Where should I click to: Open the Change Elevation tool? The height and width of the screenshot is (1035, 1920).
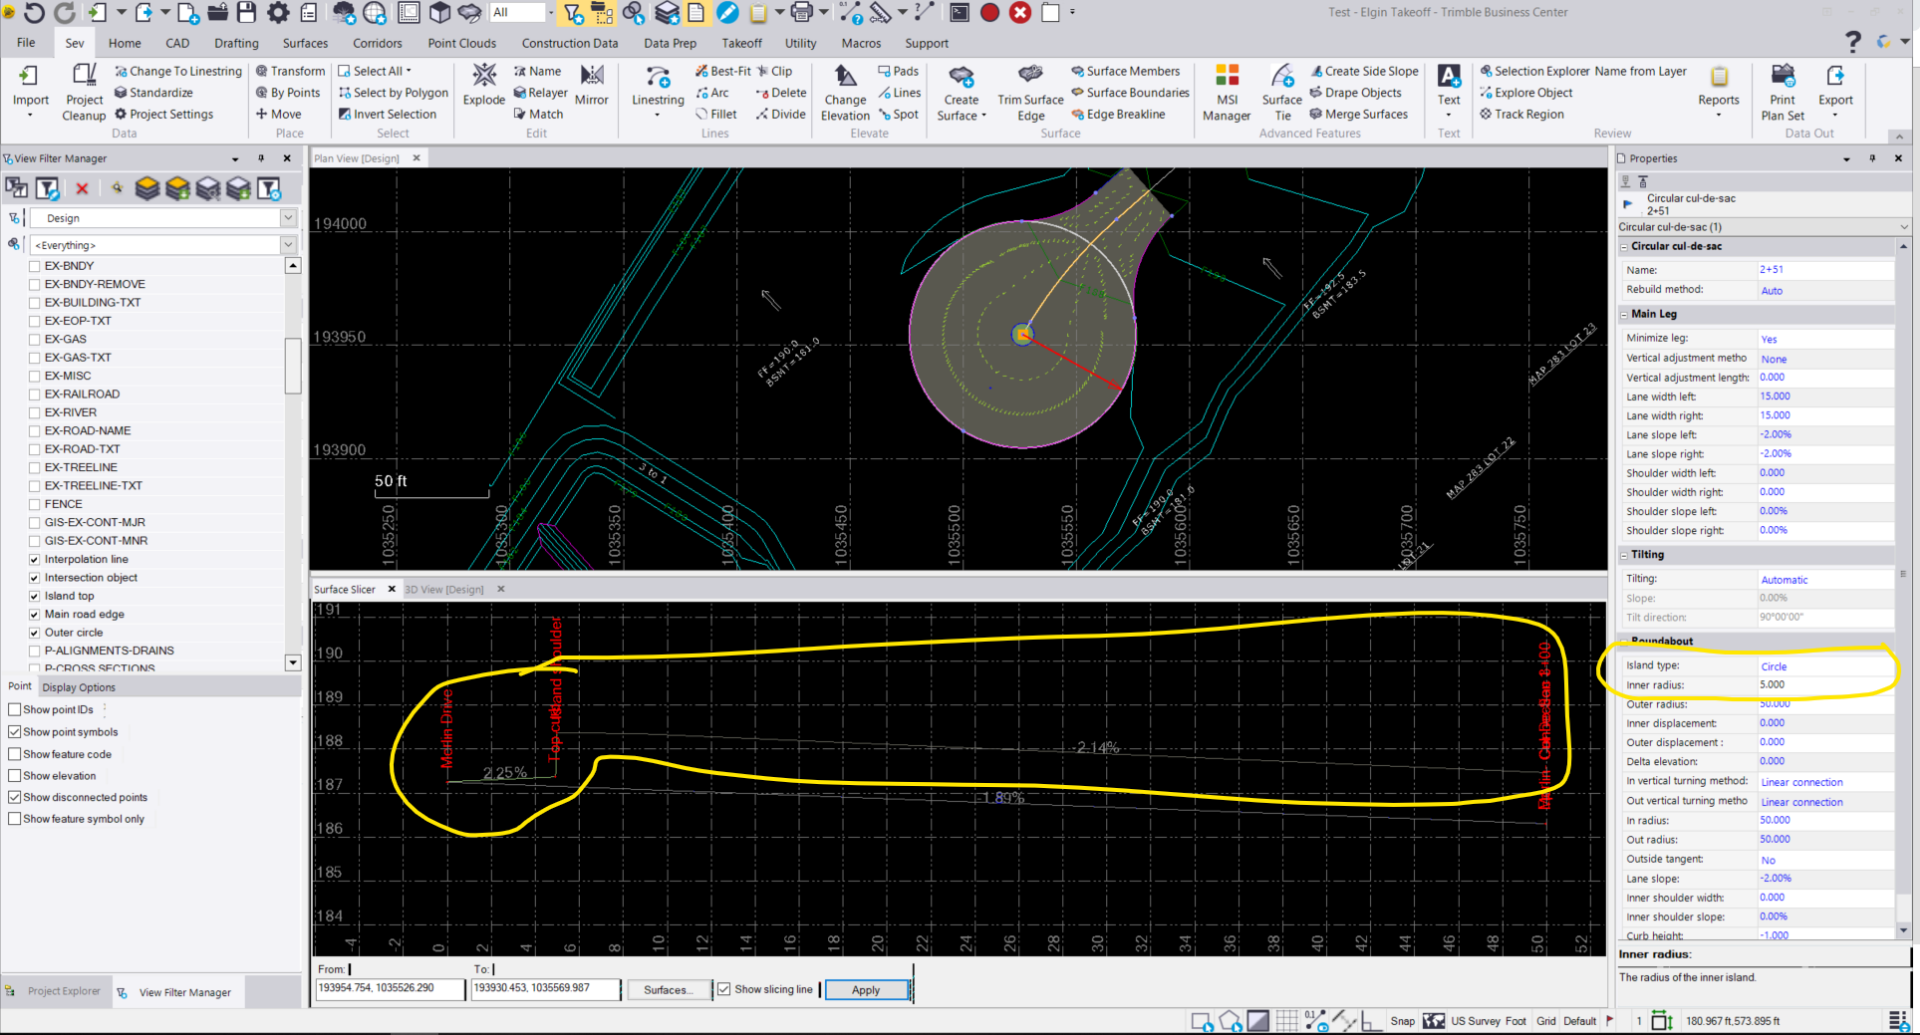pyautogui.click(x=845, y=90)
